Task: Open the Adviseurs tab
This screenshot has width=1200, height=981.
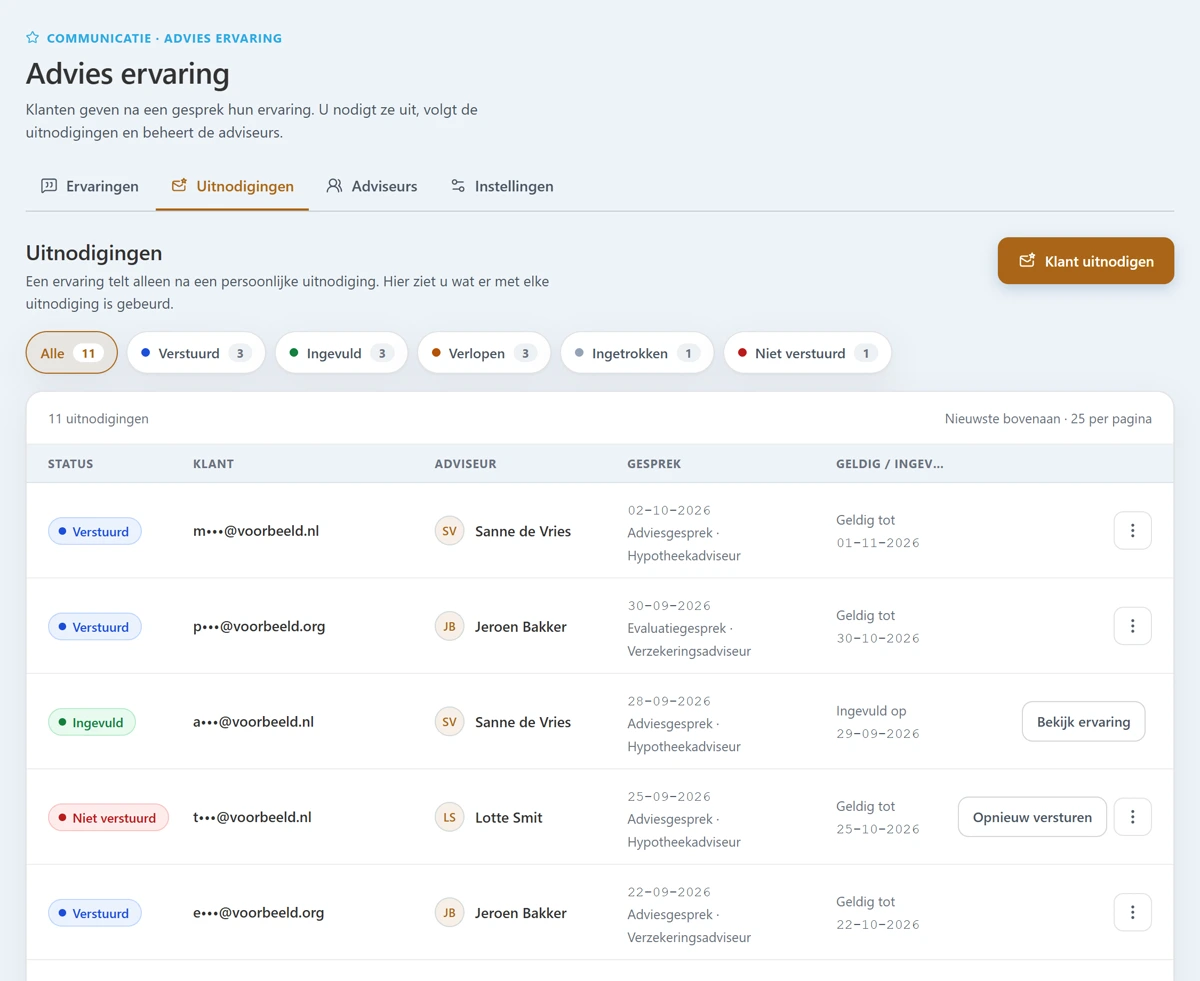Action: coord(372,186)
